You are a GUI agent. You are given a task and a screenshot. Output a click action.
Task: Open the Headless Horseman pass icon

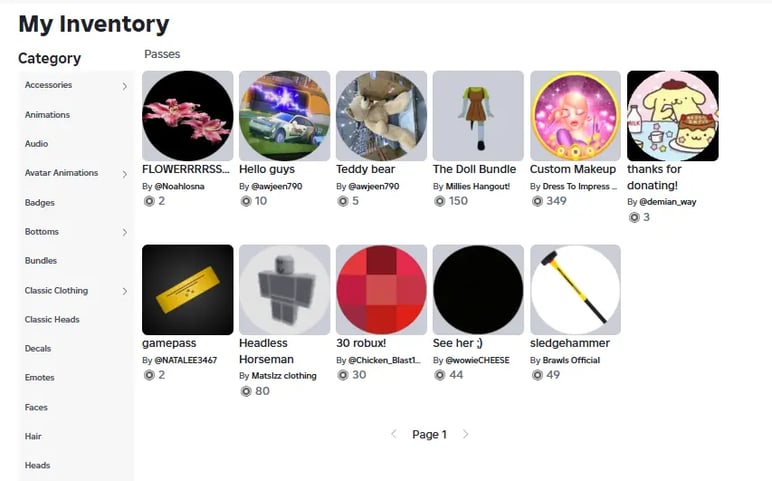285,289
